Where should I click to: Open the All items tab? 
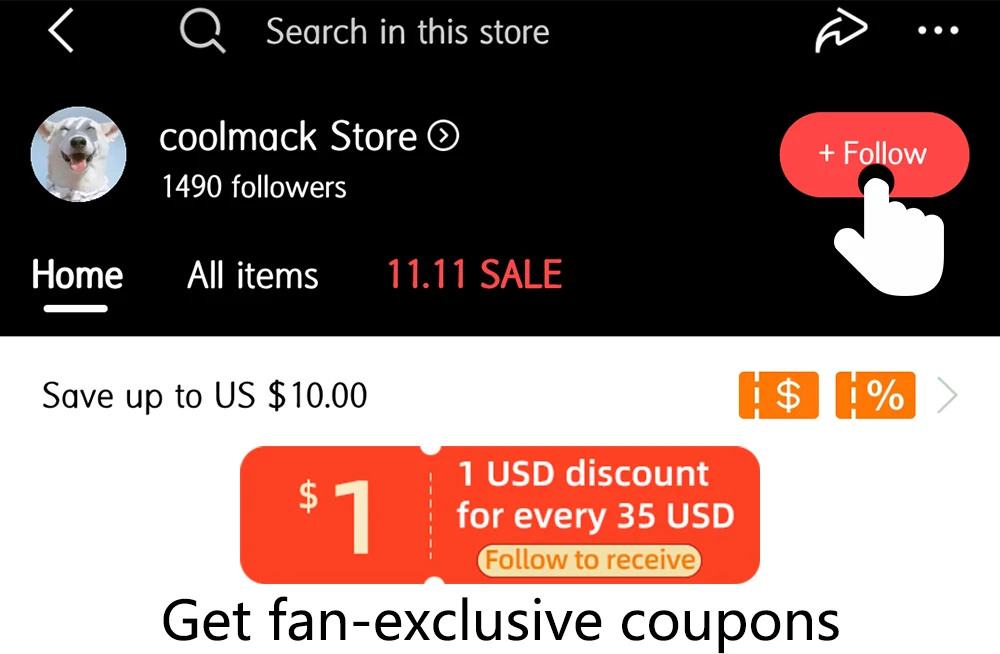[253, 276]
